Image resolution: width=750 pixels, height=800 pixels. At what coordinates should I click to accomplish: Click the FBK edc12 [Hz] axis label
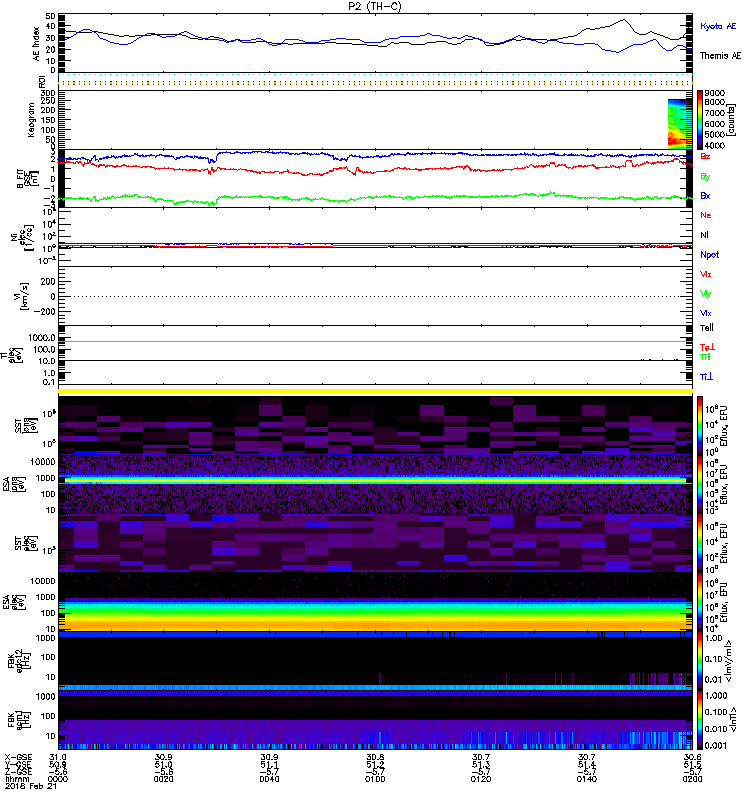coord(19,661)
